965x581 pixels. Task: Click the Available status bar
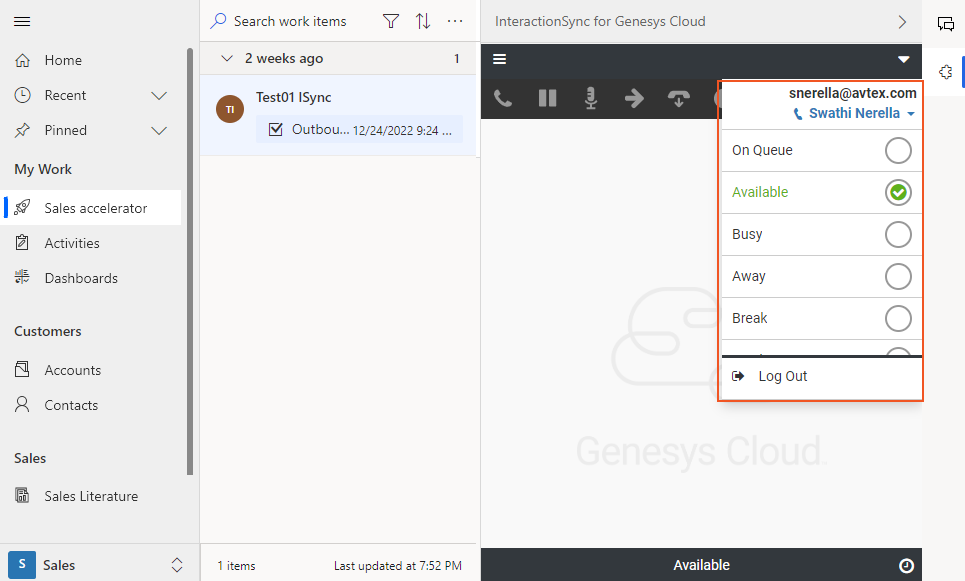tap(701, 565)
